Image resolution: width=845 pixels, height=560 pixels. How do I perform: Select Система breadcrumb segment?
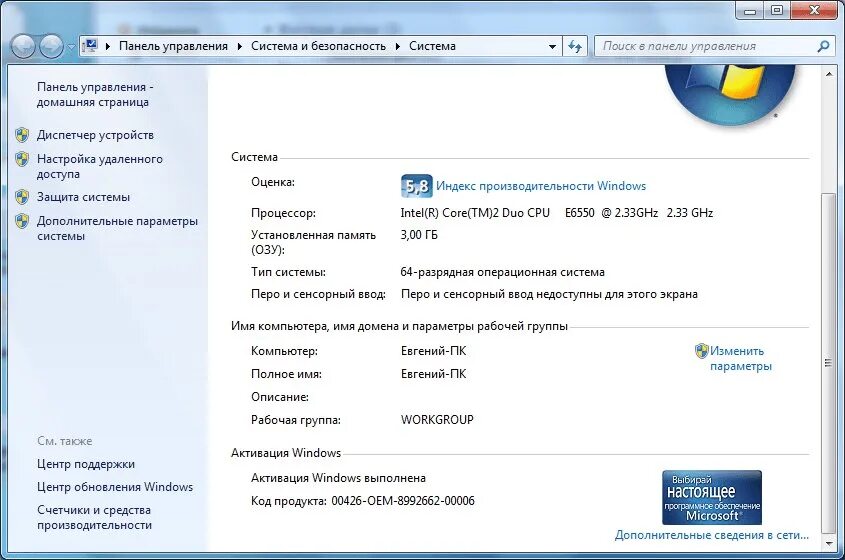(432, 46)
